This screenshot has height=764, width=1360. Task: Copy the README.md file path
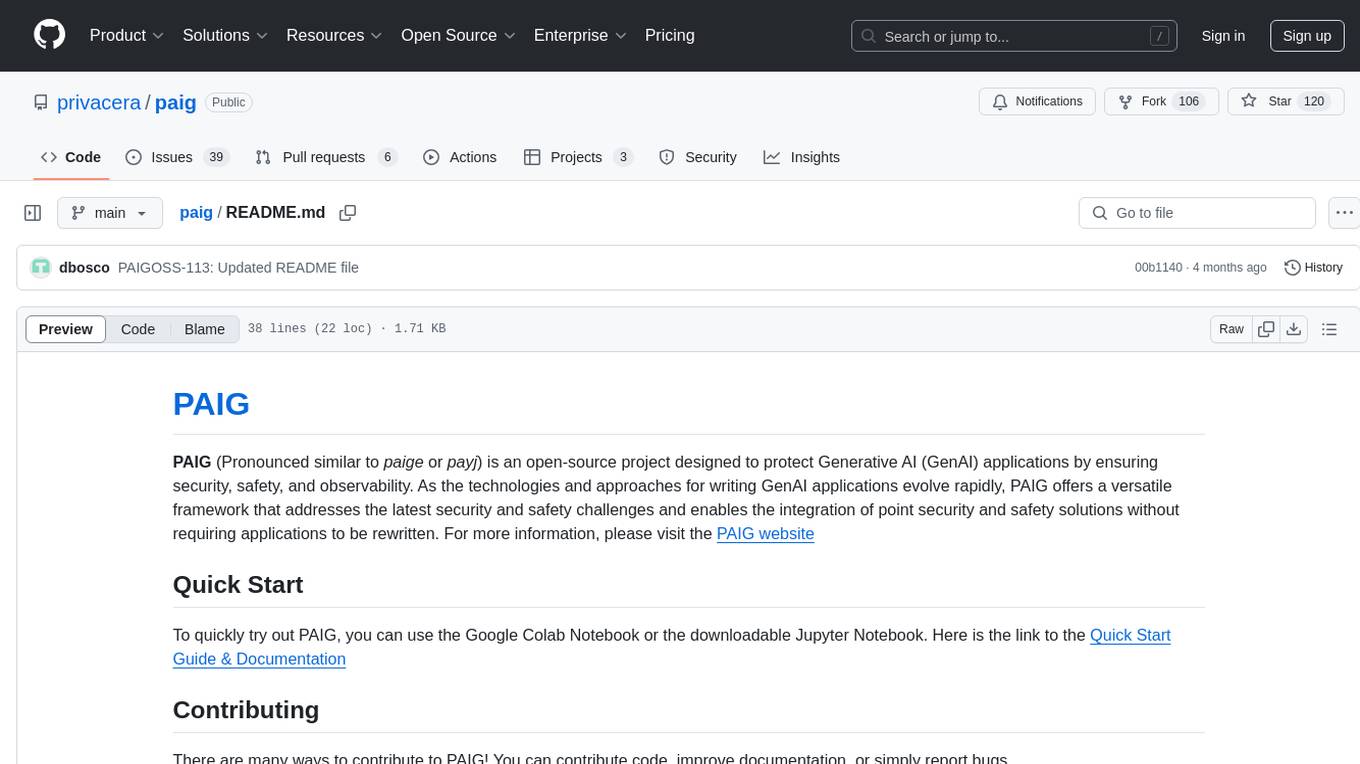(x=348, y=213)
